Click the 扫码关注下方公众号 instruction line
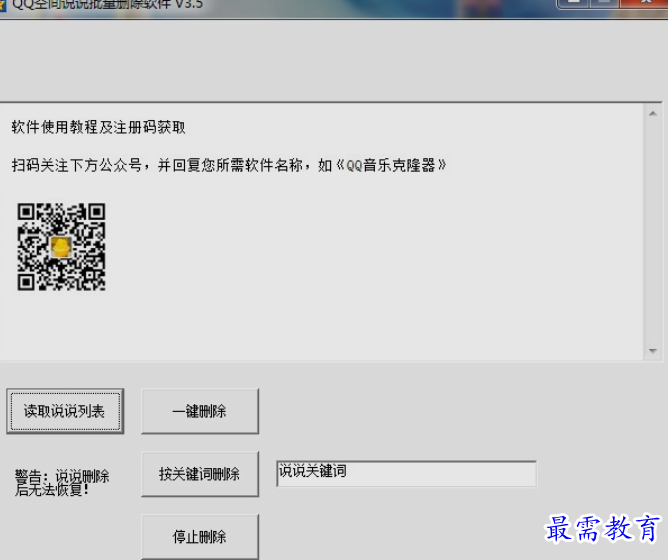This screenshot has width=668, height=560. pyautogui.click(x=229, y=165)
